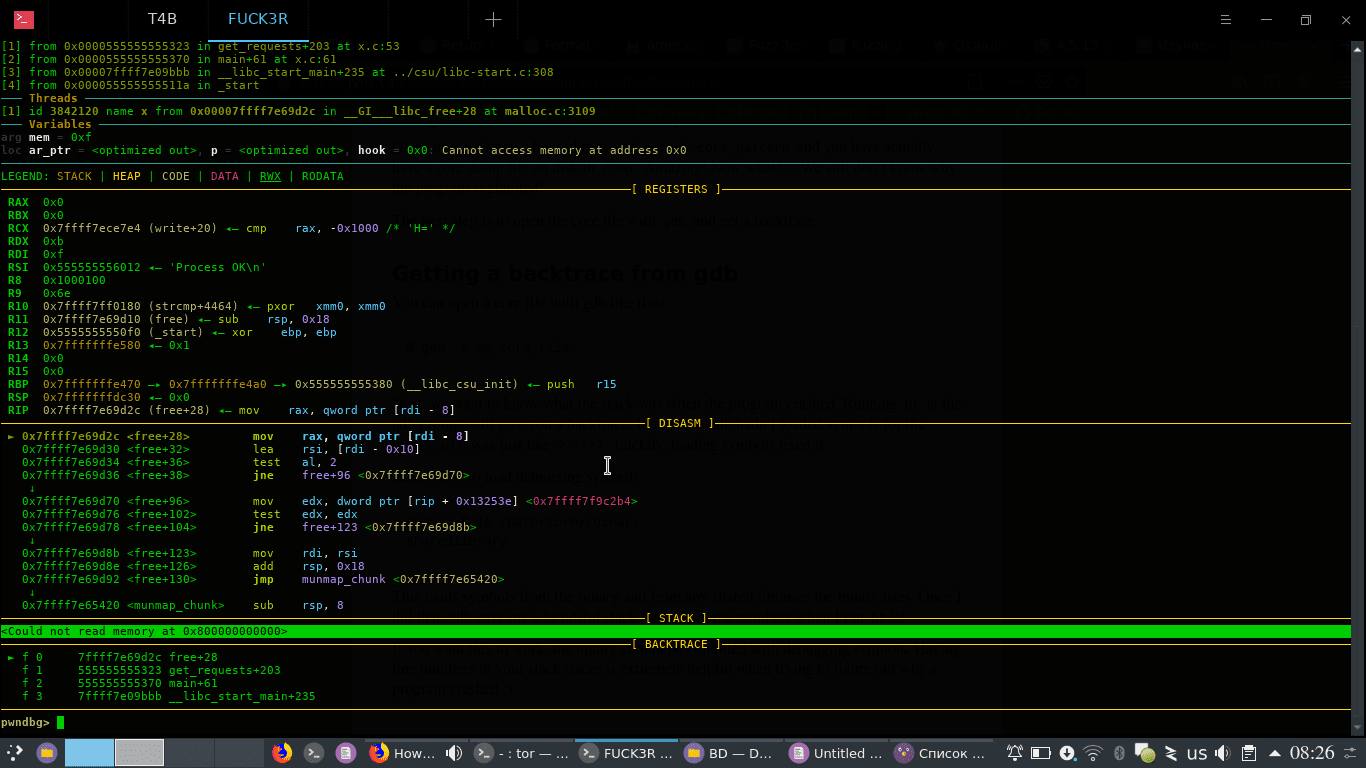Switch to the first virtual desktop in pager
The width and height of the screenshot is (1366, 768).
coord(89,753)
